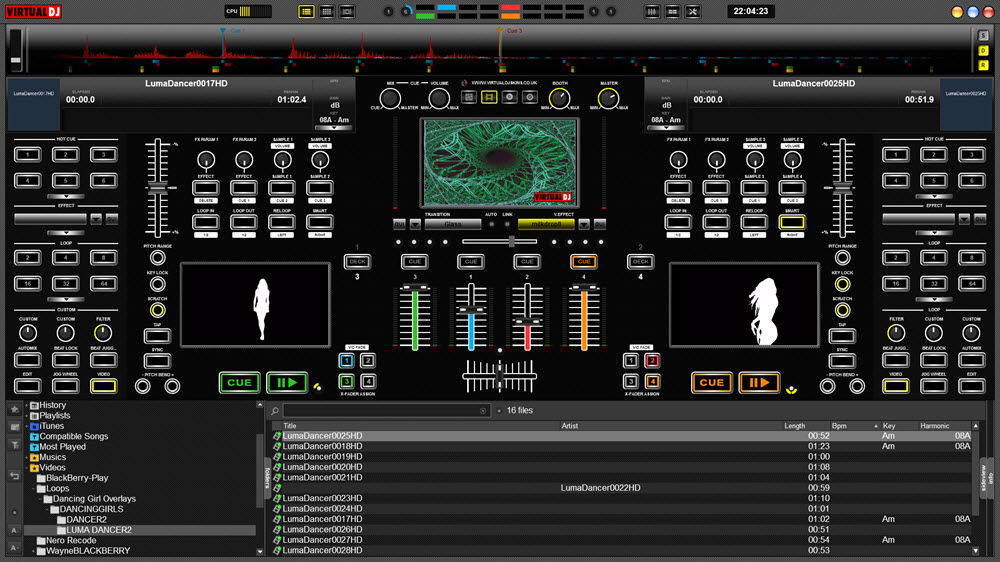Select the yellow video layout icon above preview
Image resolution: width=1000 pixels, height=562 pixels.
489,97
